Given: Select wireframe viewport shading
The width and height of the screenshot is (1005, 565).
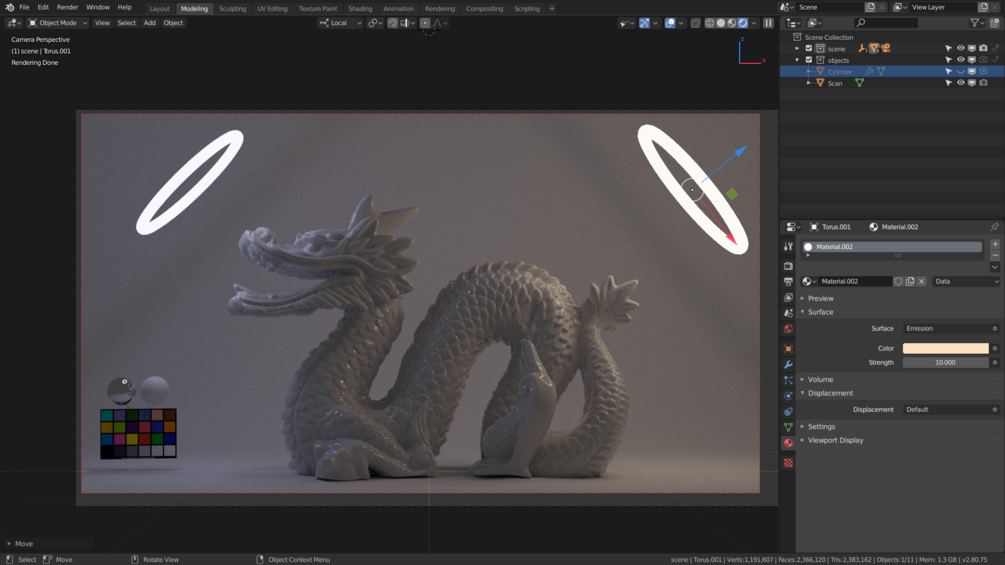Looking at the screenshot, I should [x=710, y=23].
